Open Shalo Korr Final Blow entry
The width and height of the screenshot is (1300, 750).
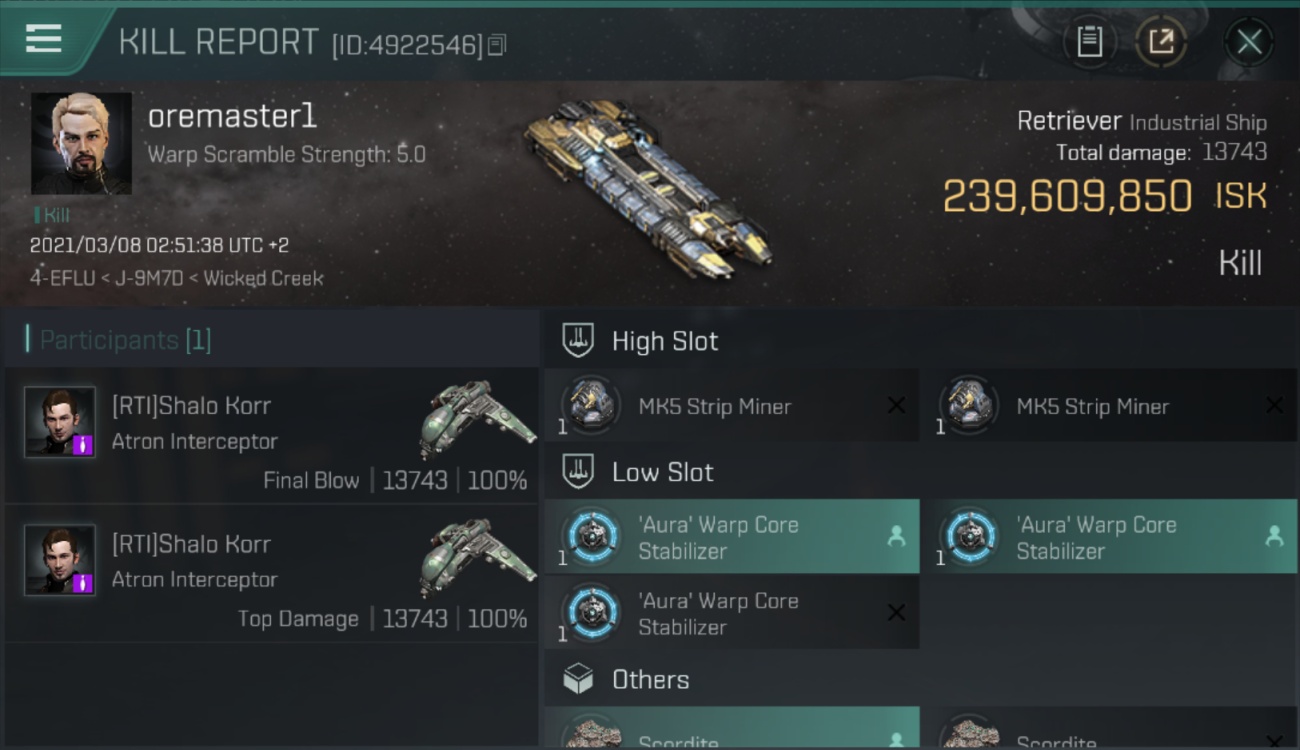271,436
